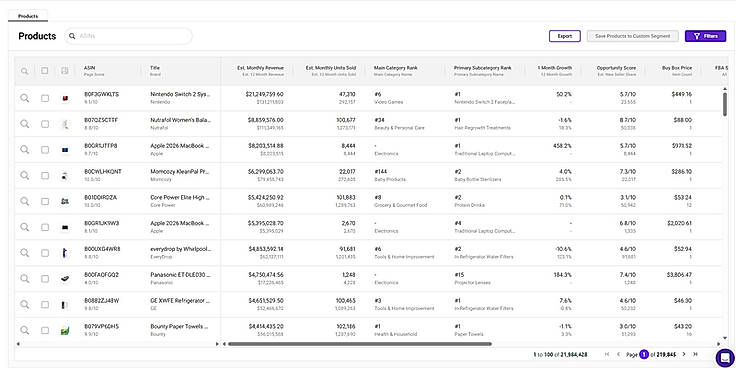
Task: Go to the previous page arrow
Action: click(x=619, y=354)
